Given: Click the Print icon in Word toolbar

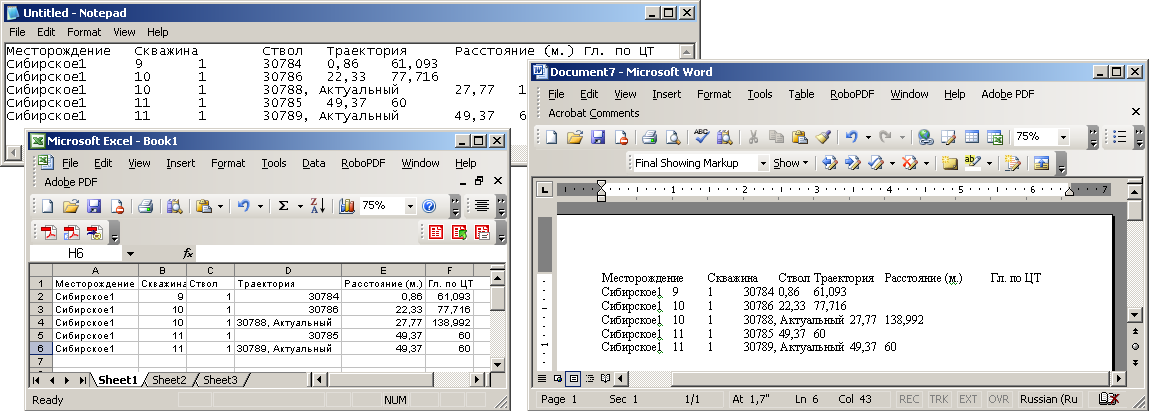Looking at the screenshot, I should click(x=649, y=137).
